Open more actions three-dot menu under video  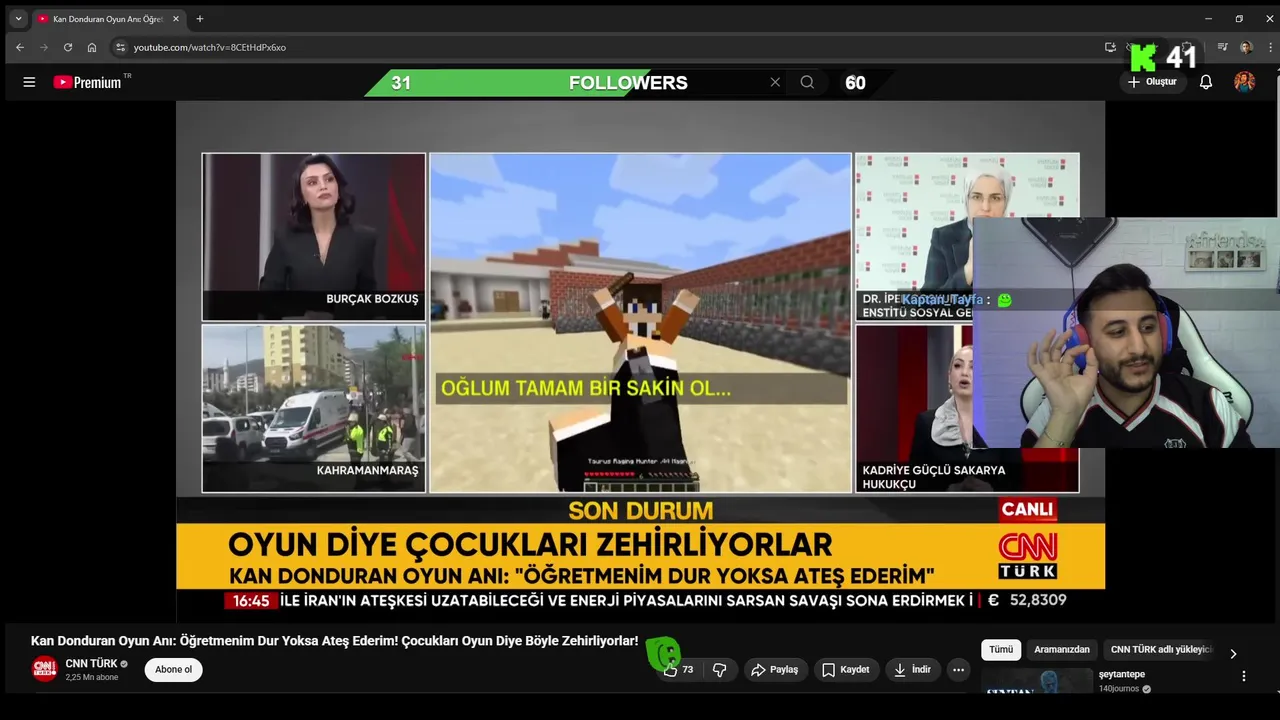[x=958, y=670]
